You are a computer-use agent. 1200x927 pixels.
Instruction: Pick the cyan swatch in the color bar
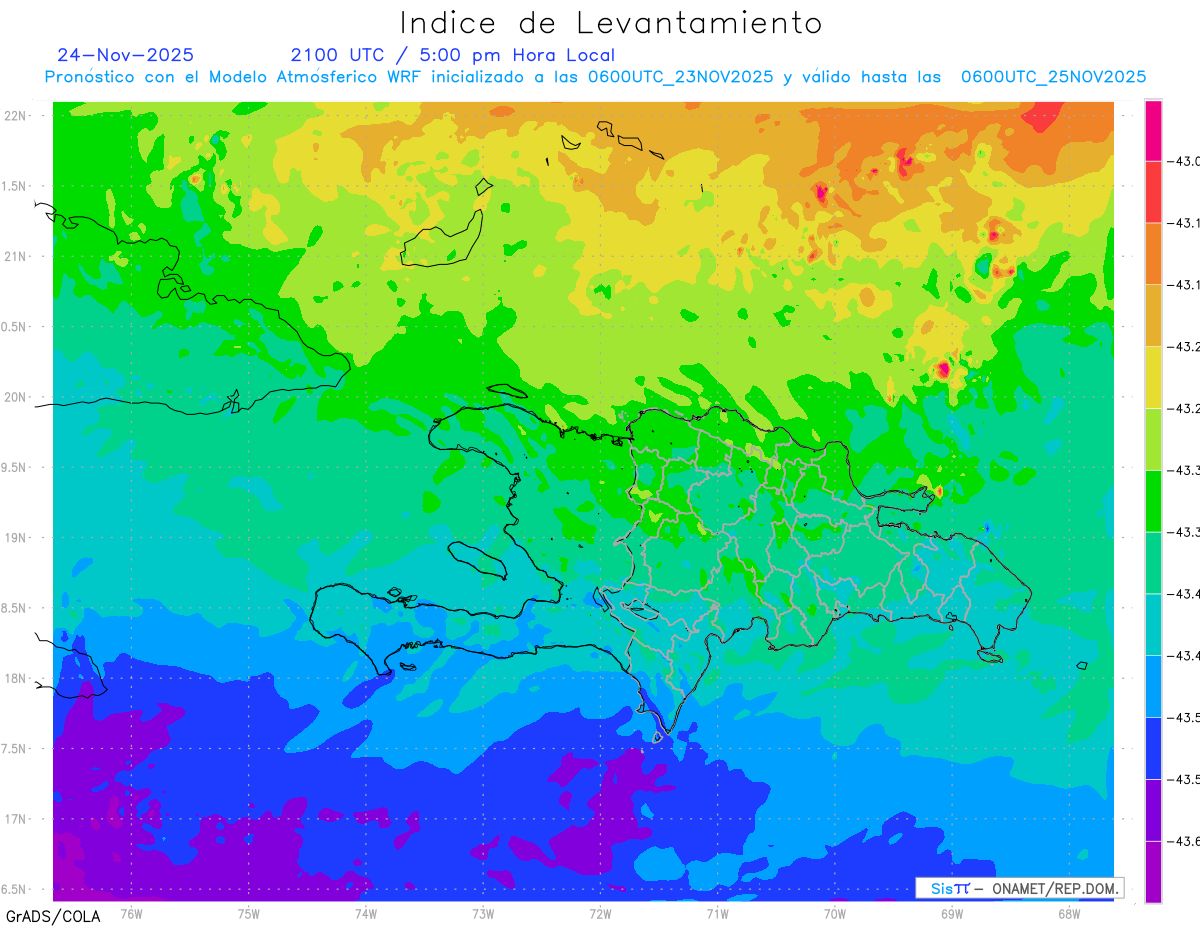point(1153,624)
